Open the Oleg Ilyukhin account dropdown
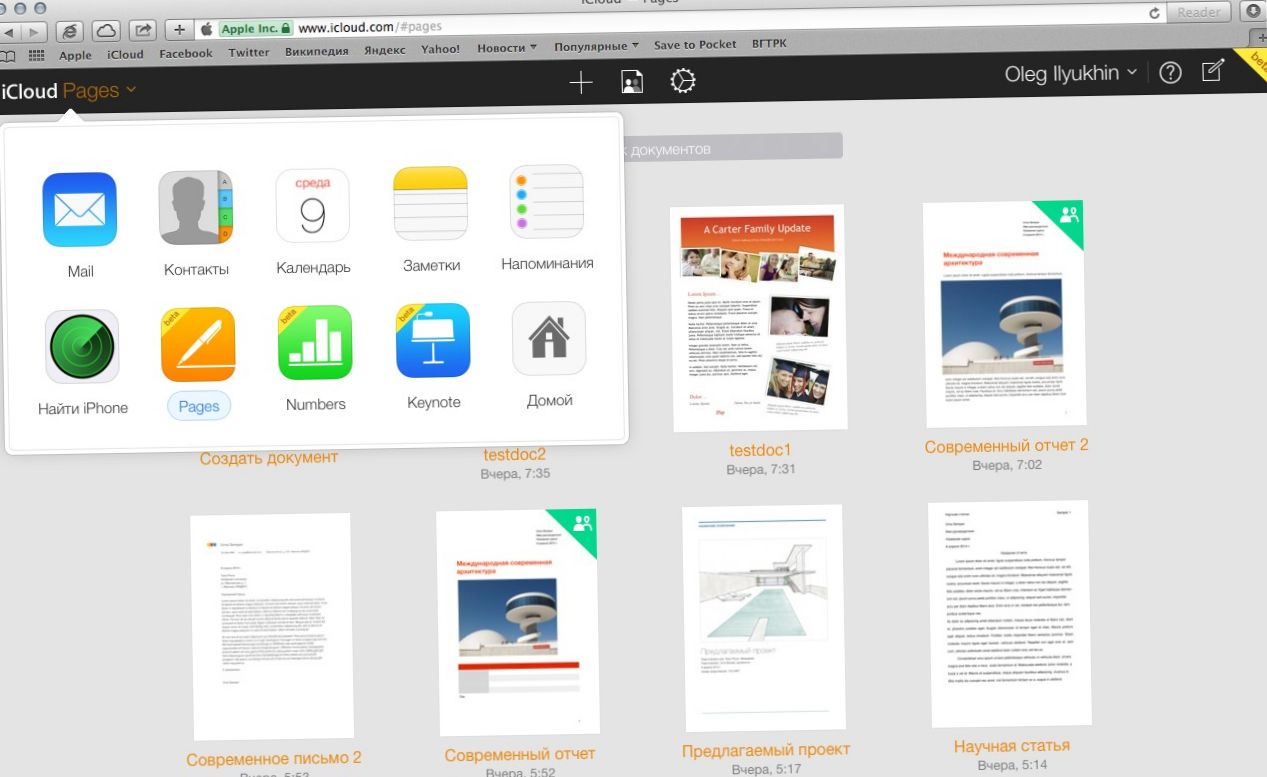Viewport: 1267px width, 777px height. pos(1071,73)
